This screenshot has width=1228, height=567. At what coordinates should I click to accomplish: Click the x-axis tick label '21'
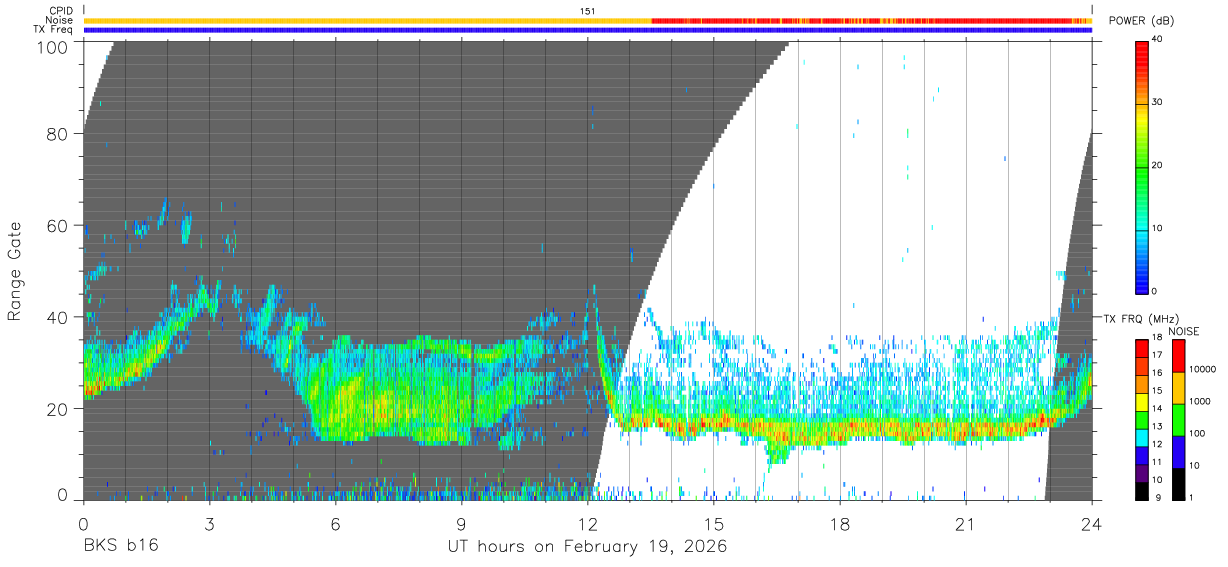pos(966,523)
